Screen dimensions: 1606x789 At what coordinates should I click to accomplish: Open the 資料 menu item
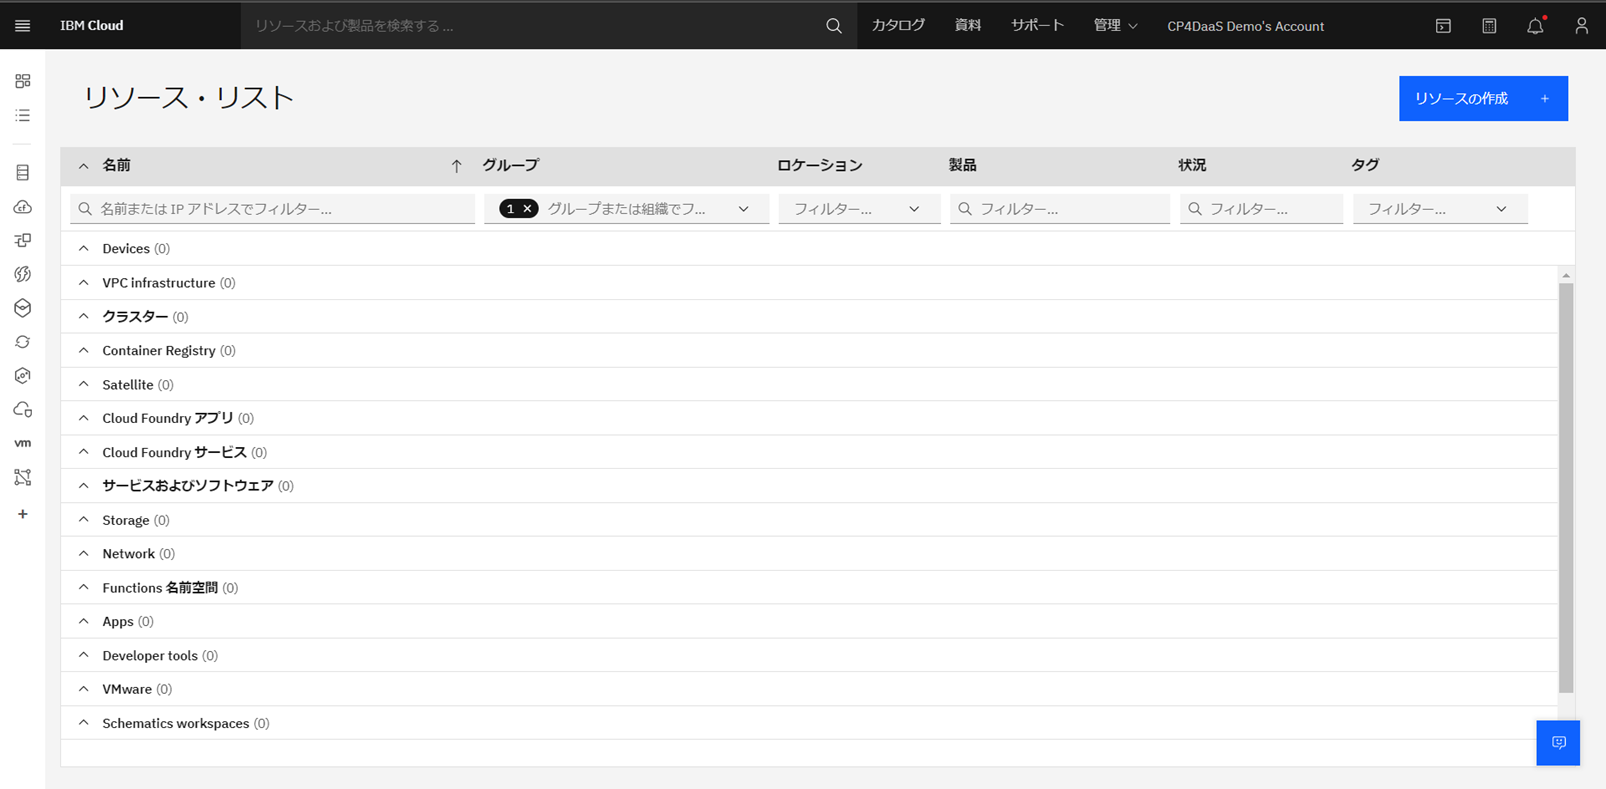point(968,26)
